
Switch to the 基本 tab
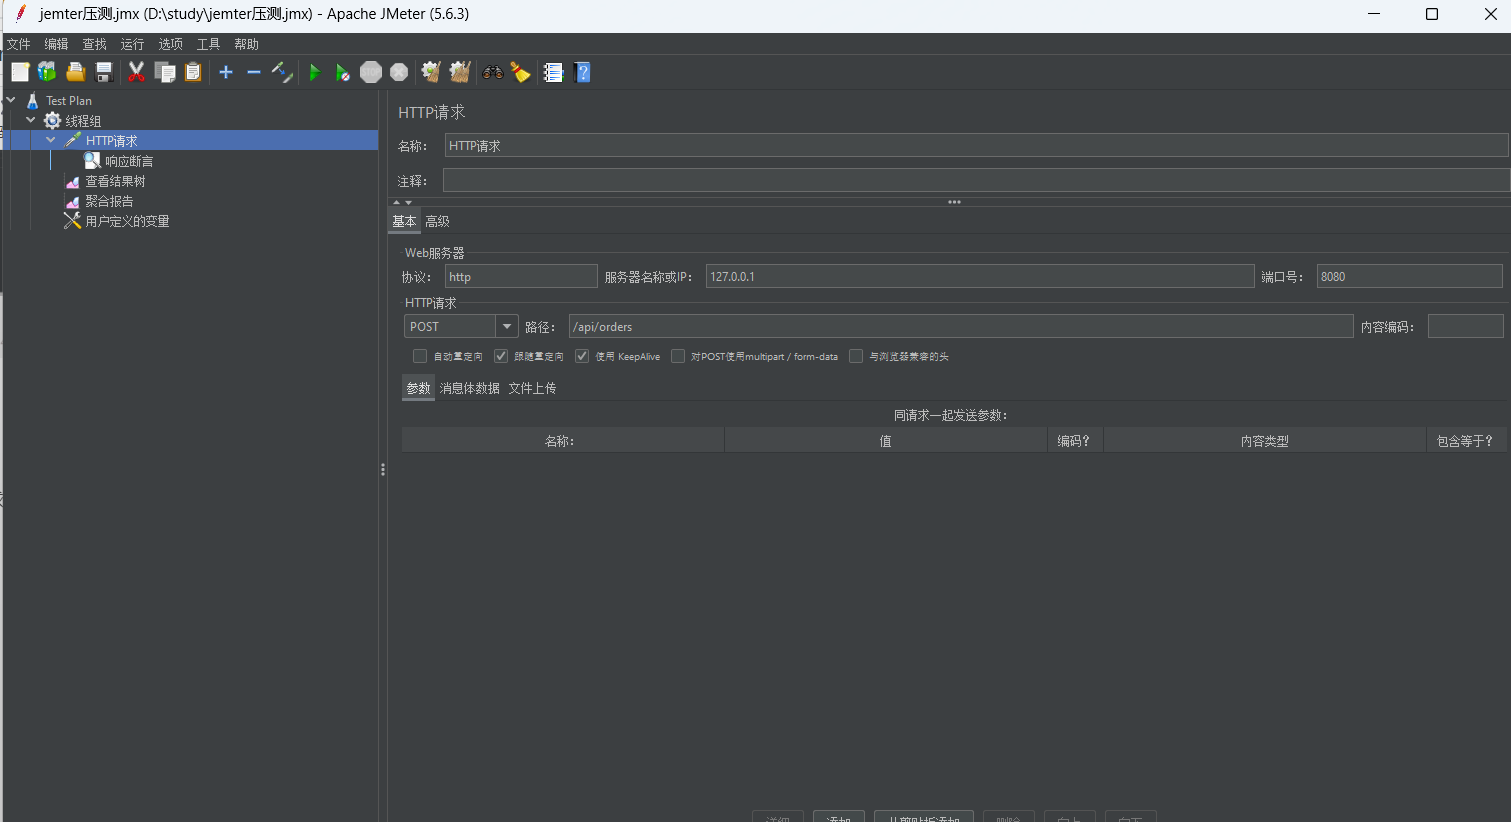coord(404,222)
